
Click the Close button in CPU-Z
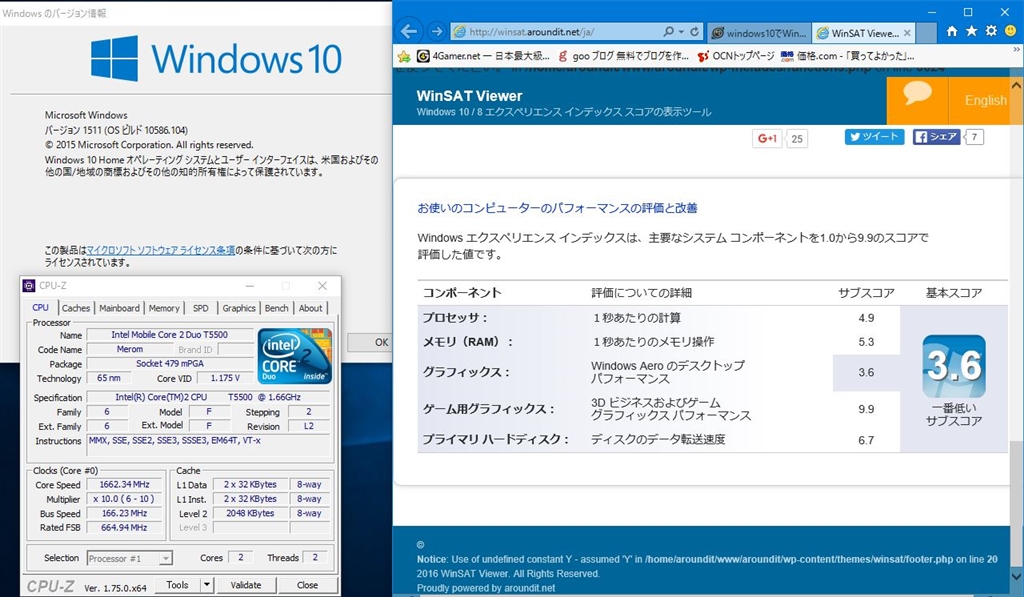click(308, 585)
